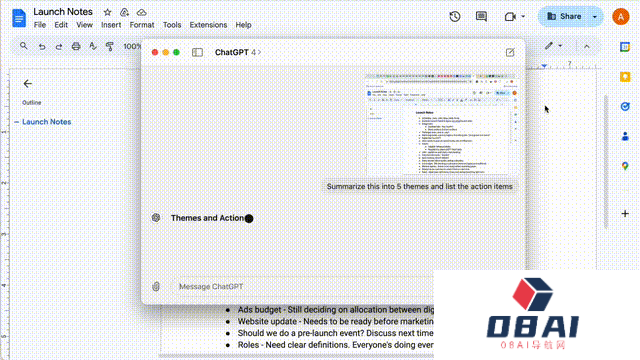Run spelling and grammar check icon
Image resolution: width=640 pixels, height=360 pixels.
(x=93, y=46)
